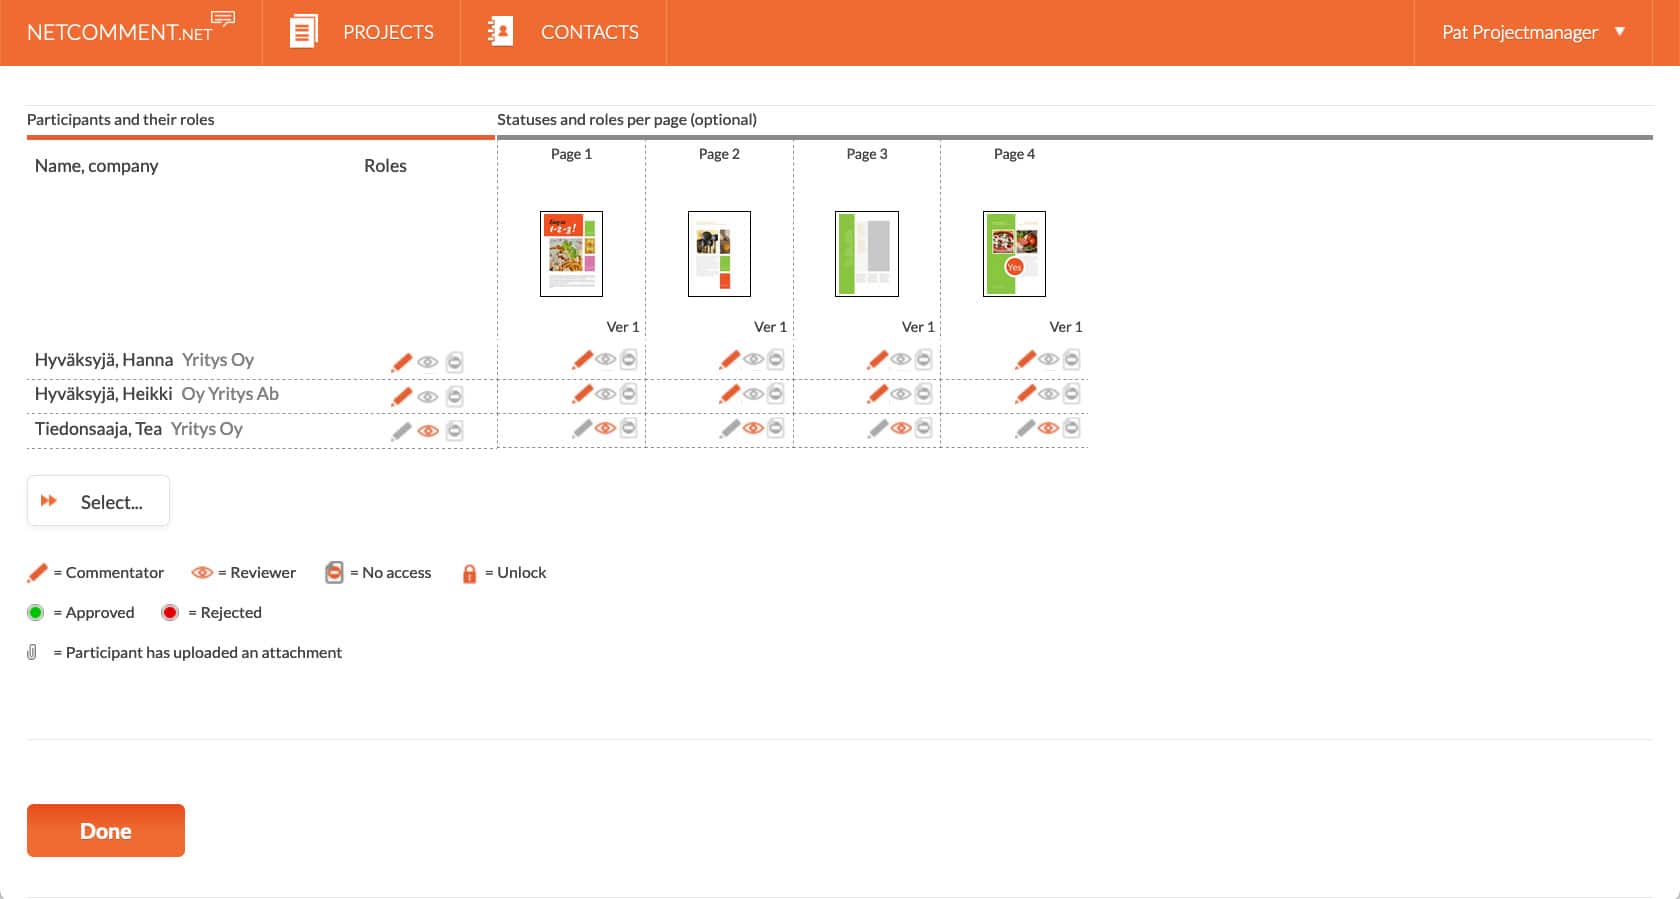Screen dimensions: 1680x899
Task: Go to the CONTACTS section
Action: point(564,32)
